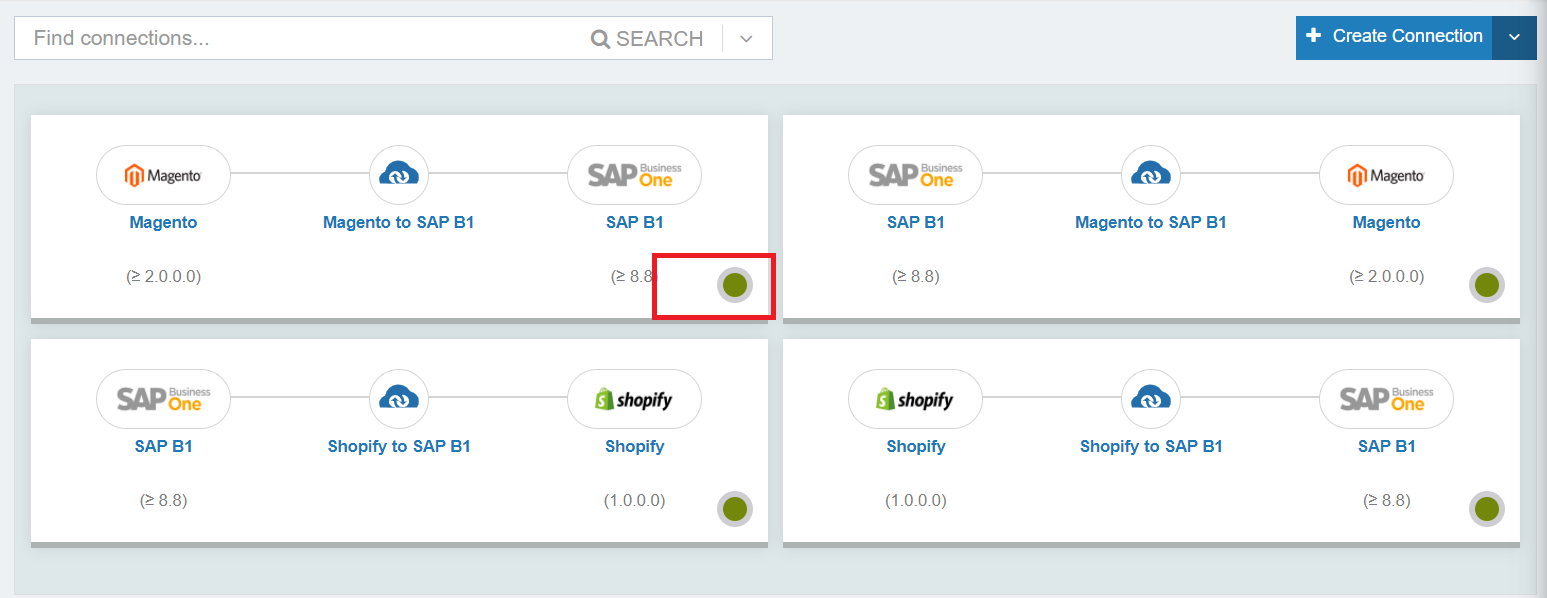The width and height of the screenshot is (1547, 598).
Task: Click cloud sync icon in bottom-right Shopify card
Action: 1151,399
